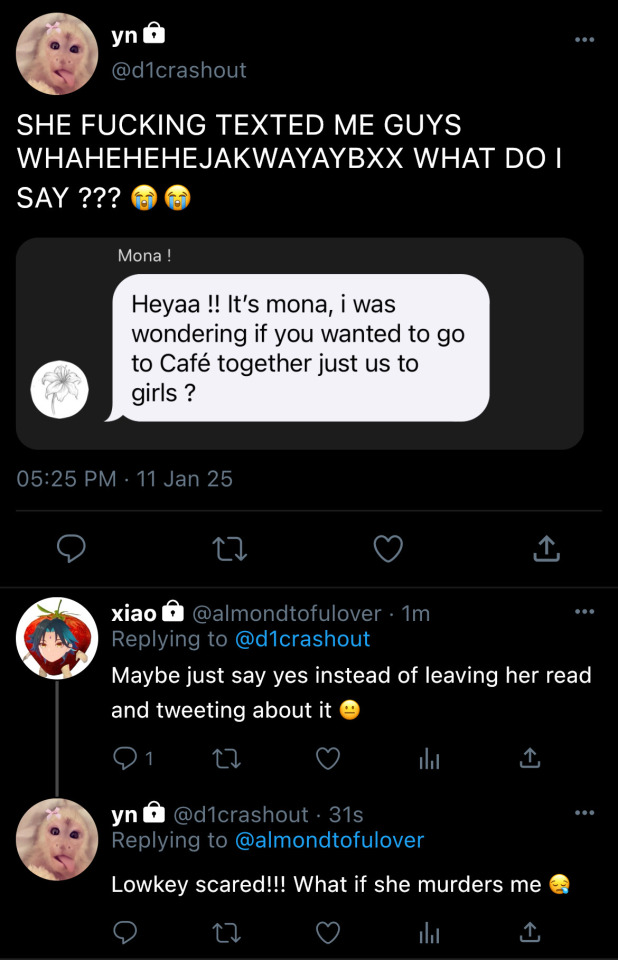Like xiao's reply
Image resolution: width=618 pixels, height=960 pixels.
coord(328,759)
